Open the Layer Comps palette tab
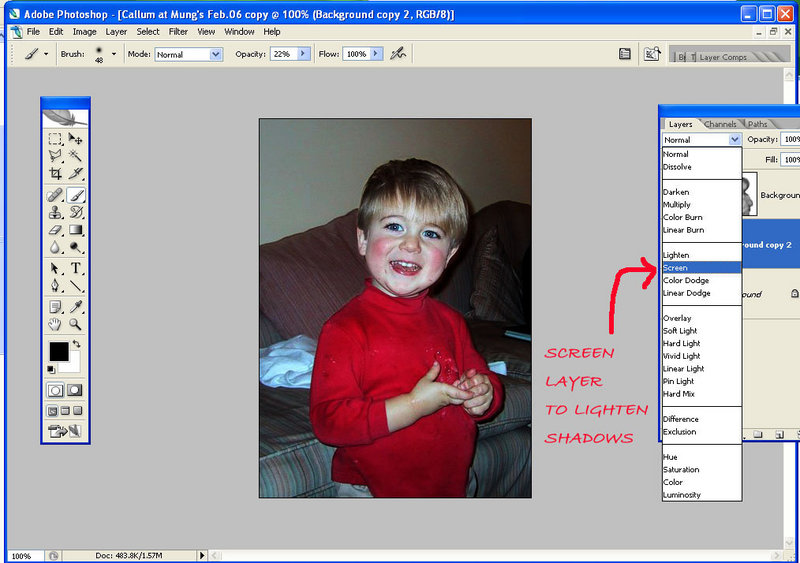Viewport: 800px width, 563px height. pos(723,57)
